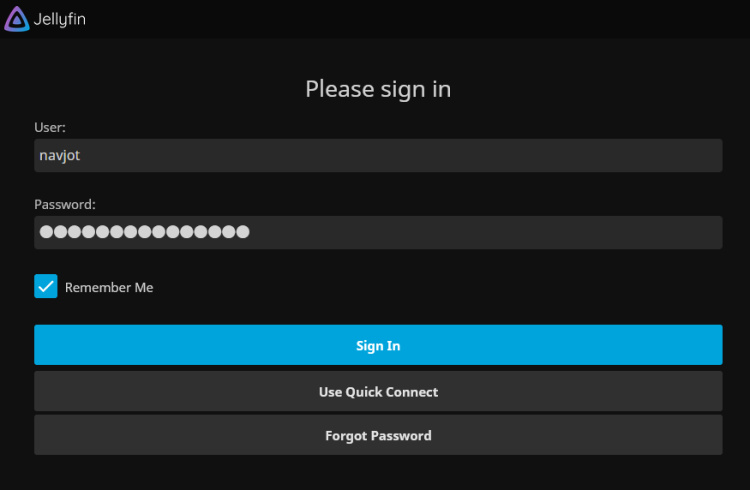The height and width of the screenshot is (490, 750).
Task: Click the User: field label
Action: click(x=50, y=127)
